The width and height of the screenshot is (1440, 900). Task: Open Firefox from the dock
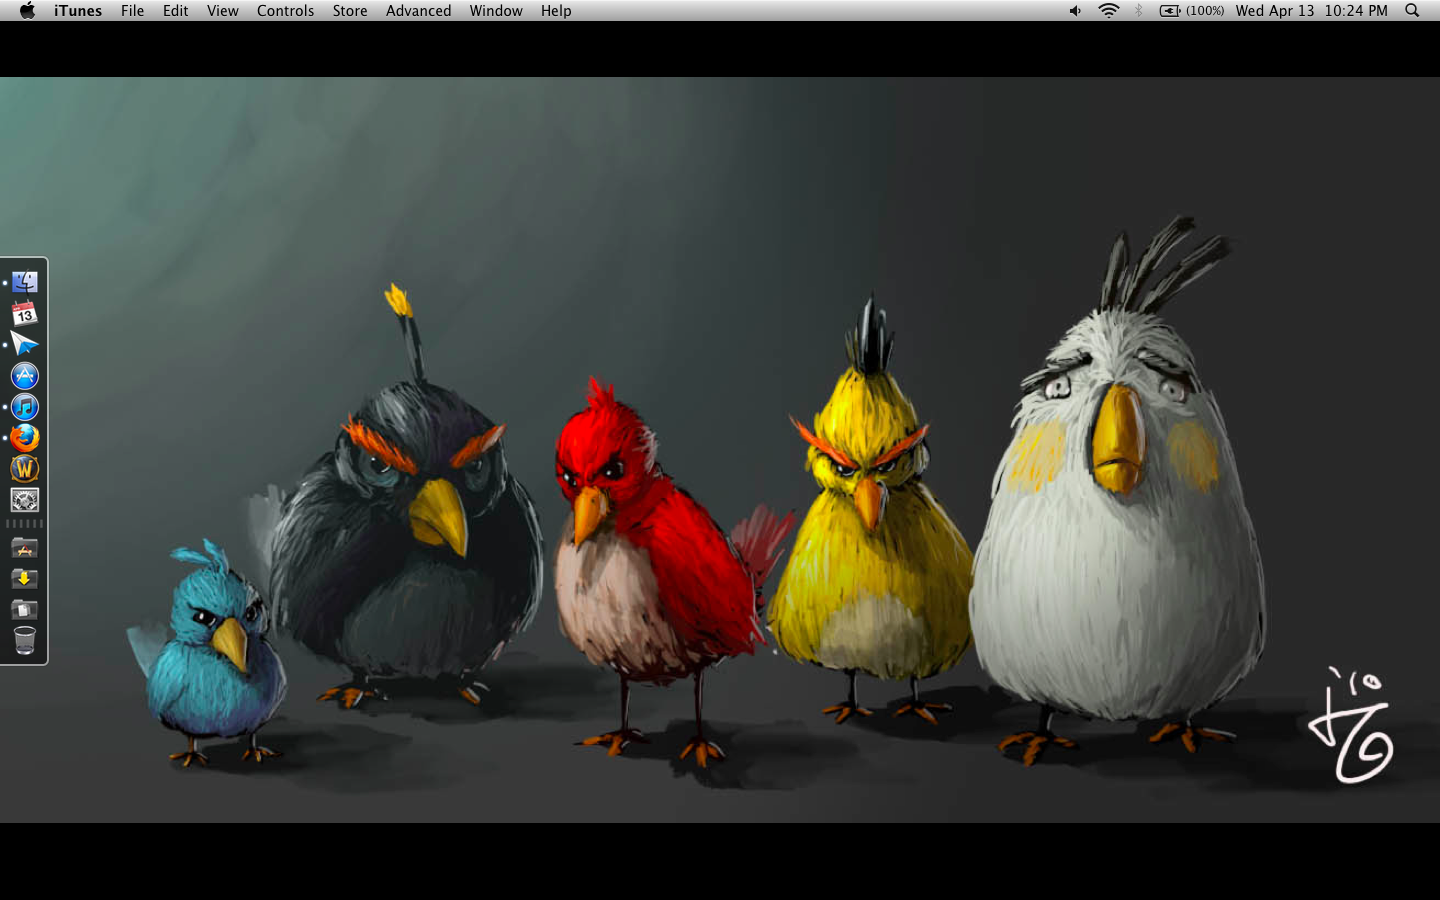coord(25,438)
